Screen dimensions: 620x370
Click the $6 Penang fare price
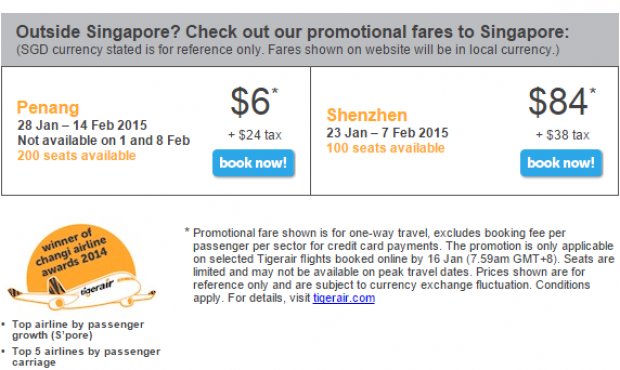tap(254, 102)
